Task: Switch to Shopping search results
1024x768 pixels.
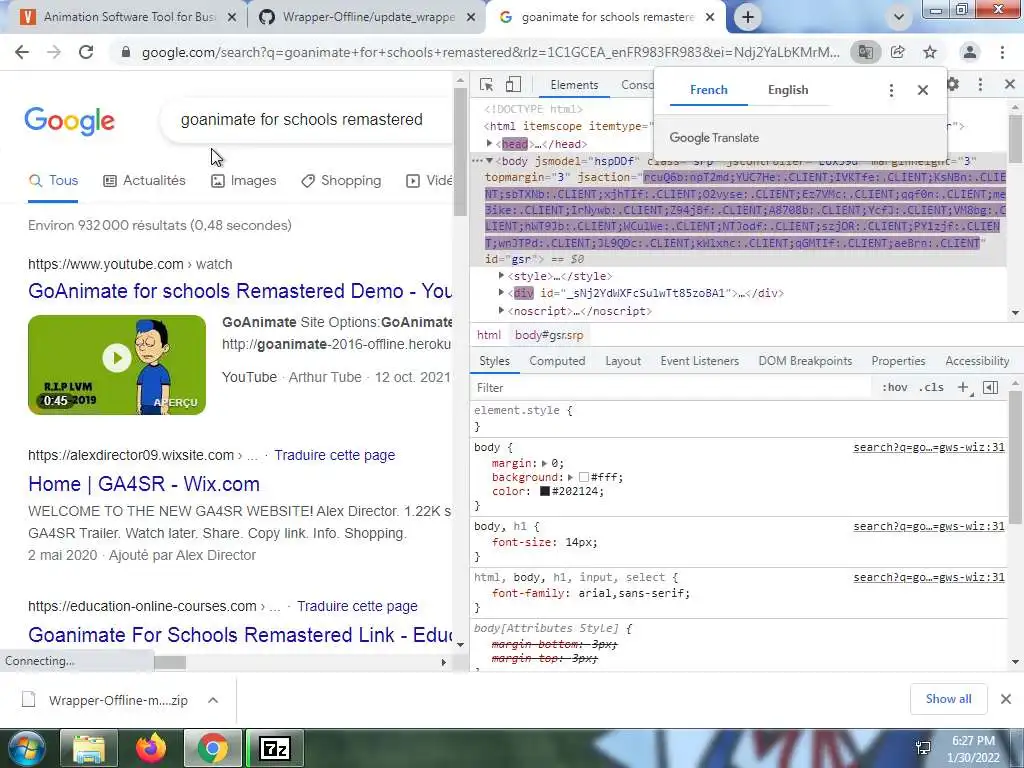Action: [341, 181]
